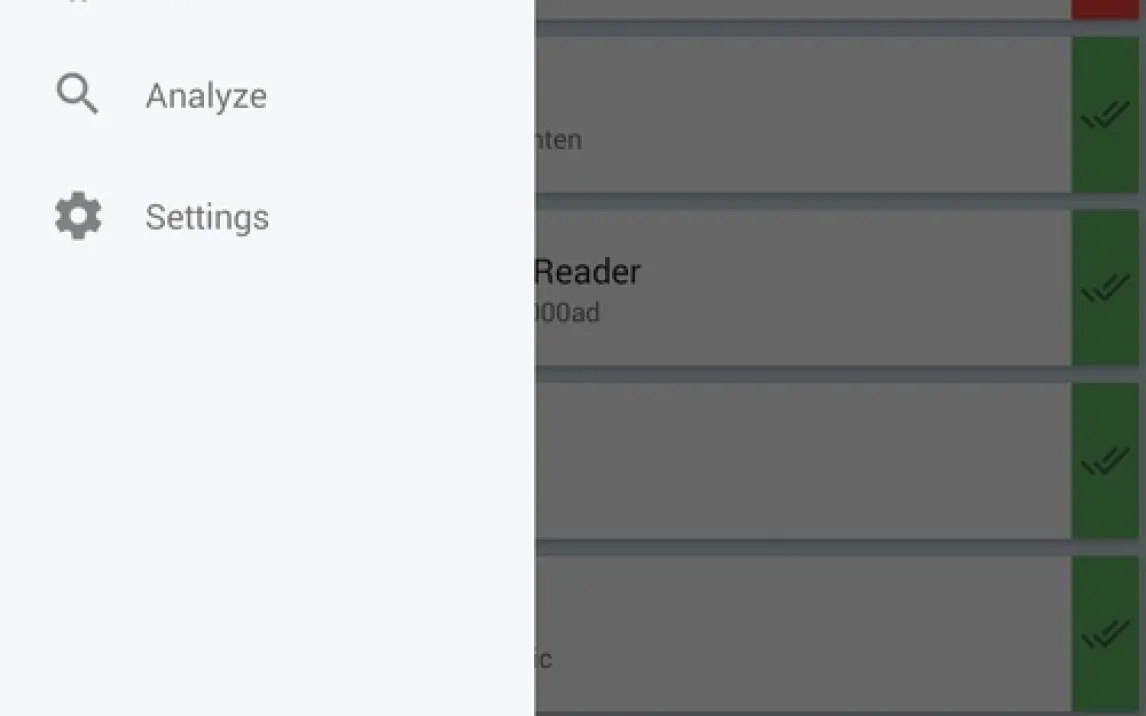The height and width of the screenshot is (716, 1146).
Task: Tap the green double-check icon on the 'rc' row
Action: point(1105,633)
